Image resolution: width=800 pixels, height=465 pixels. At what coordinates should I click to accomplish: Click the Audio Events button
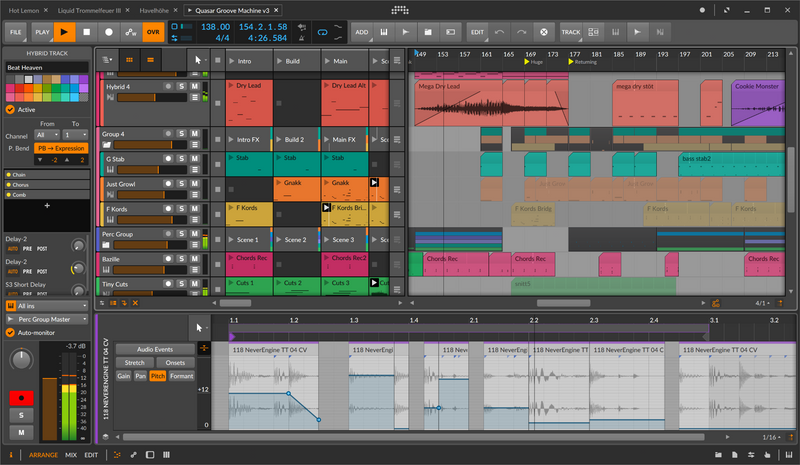click(x=155, y=350)
